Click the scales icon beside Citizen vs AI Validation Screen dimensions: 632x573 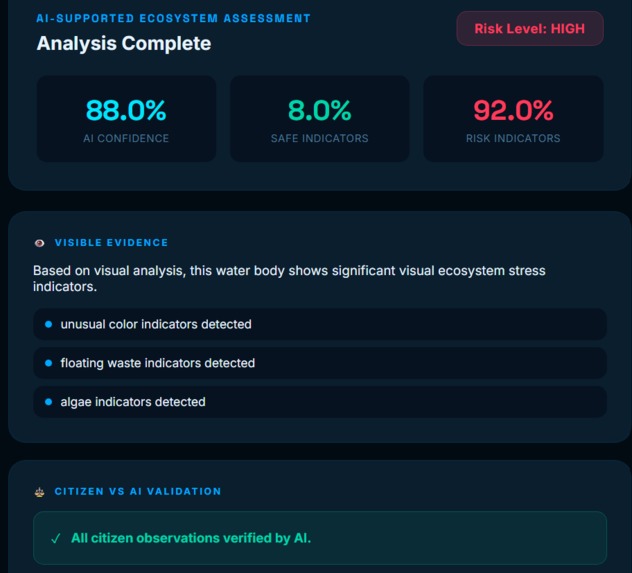click(40, 492)
